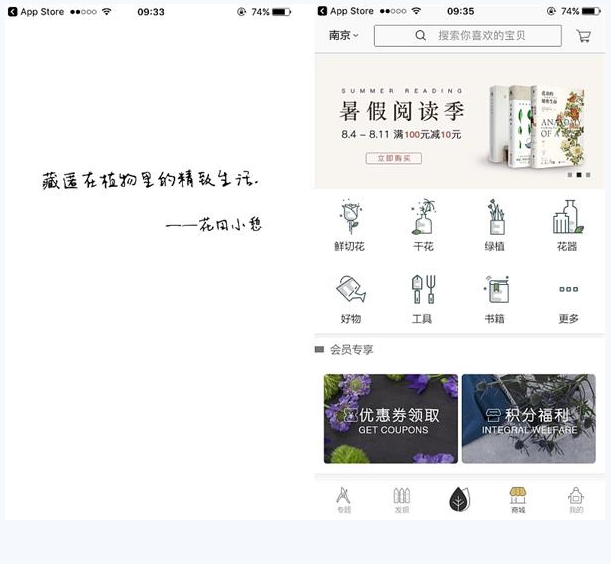
Task: Open the 干花 dried flowers category
Action: pos(423,223)
